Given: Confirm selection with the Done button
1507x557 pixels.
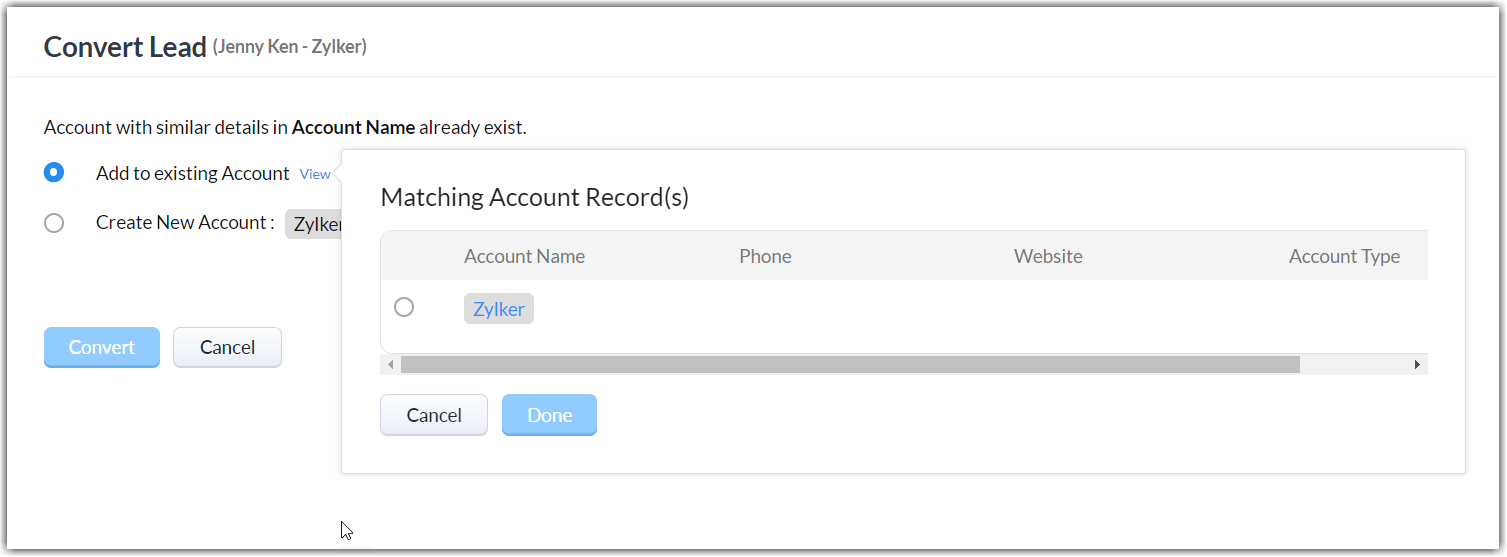Looking at the screenshot, I should click(549, 415).
